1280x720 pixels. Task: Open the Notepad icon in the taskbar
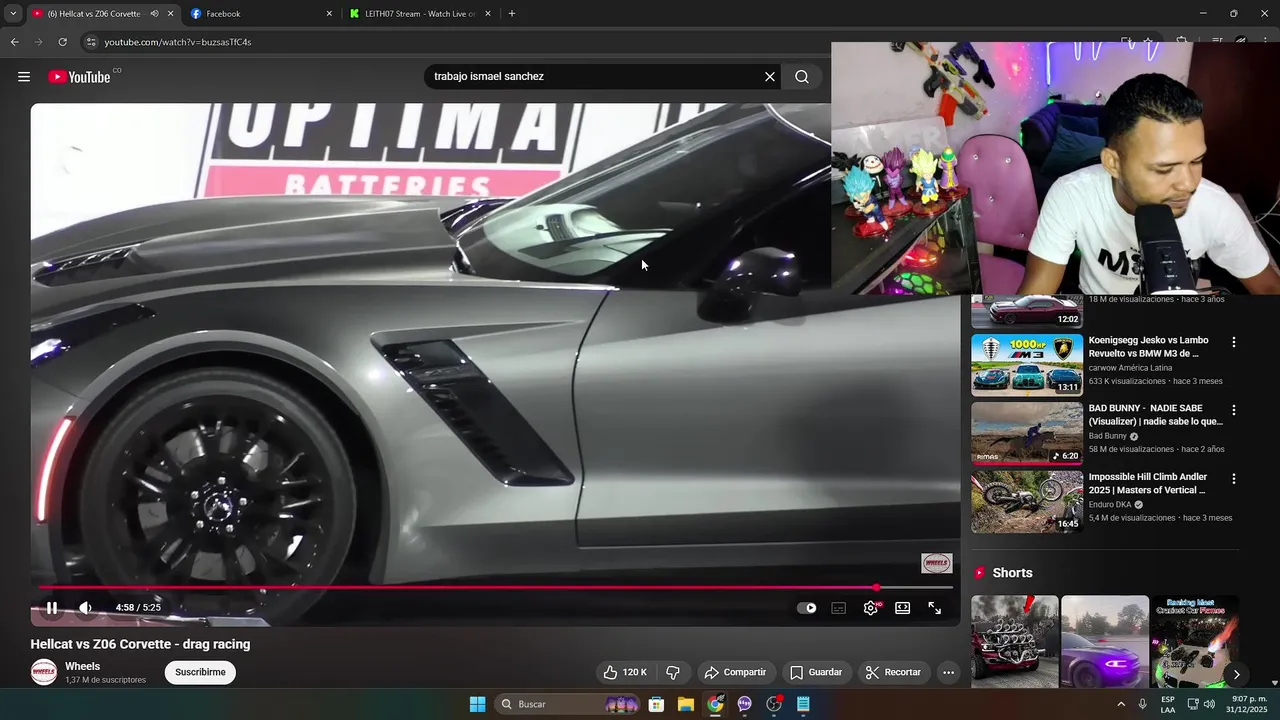click(x=803, y=704)
